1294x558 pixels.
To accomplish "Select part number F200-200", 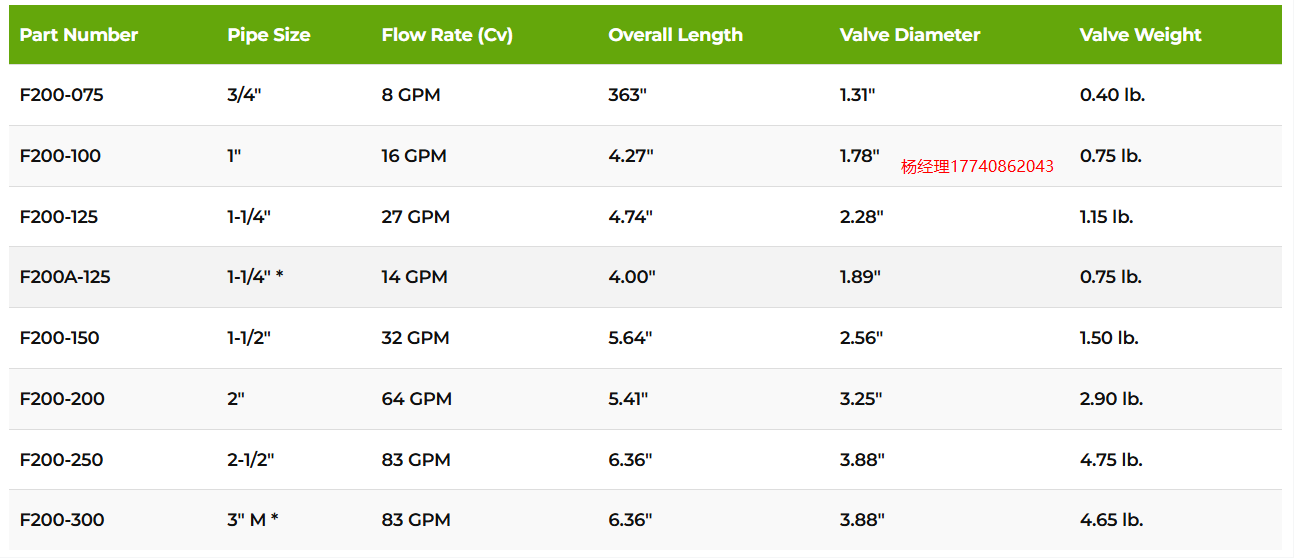I will (x=62, y=399).
